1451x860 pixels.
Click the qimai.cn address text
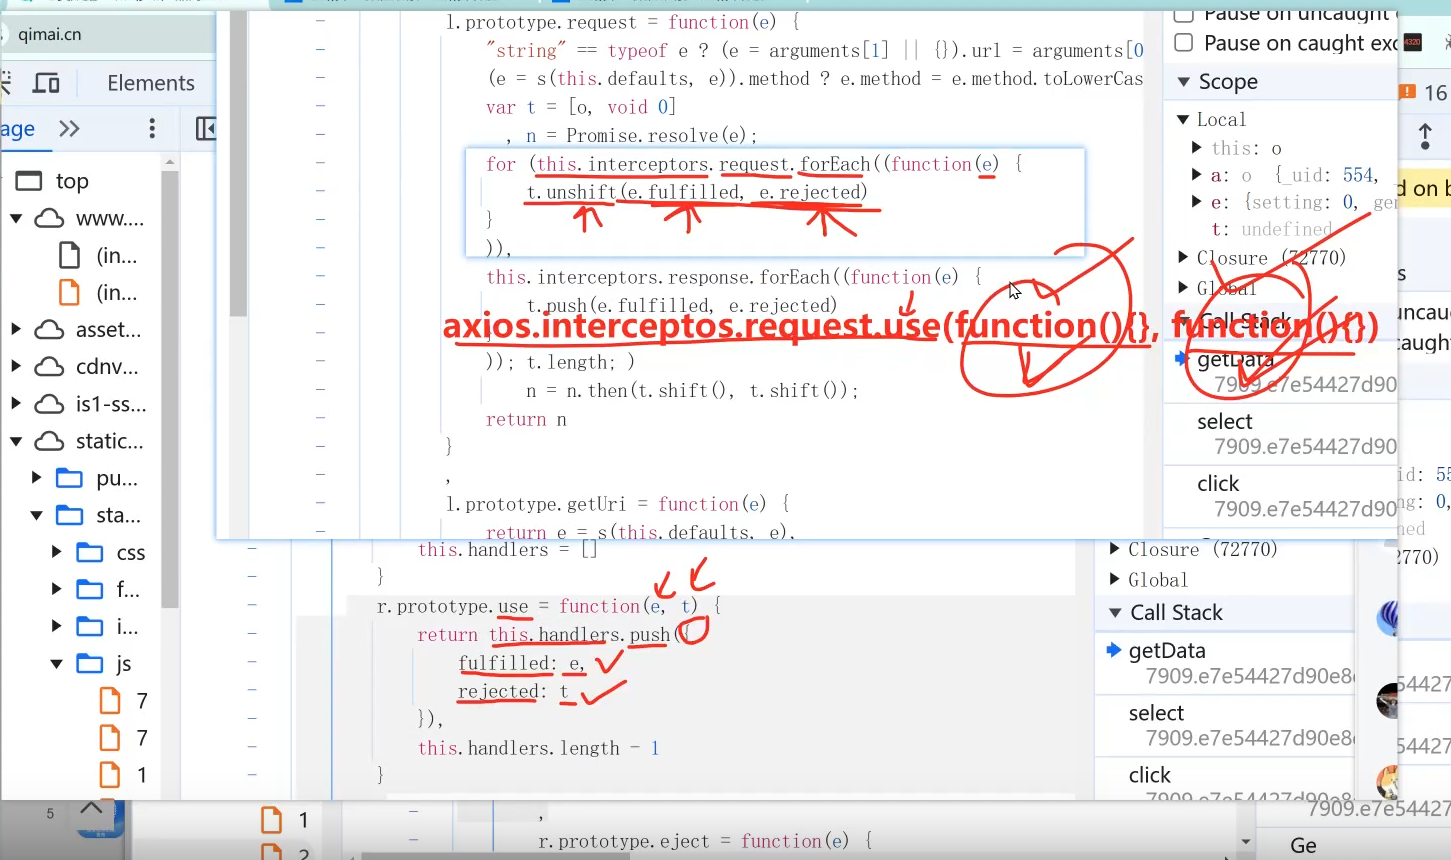pos(50,34)
